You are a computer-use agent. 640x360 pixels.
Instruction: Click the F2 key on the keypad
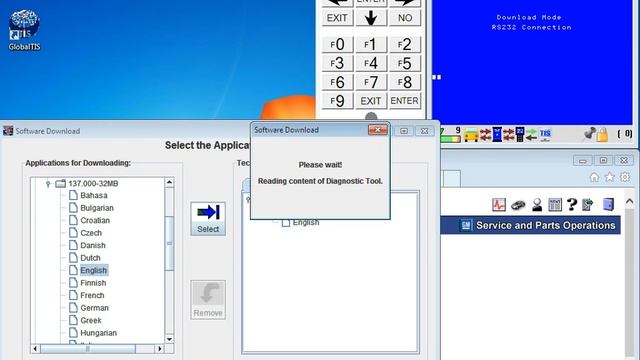click(x=404, y=44)
